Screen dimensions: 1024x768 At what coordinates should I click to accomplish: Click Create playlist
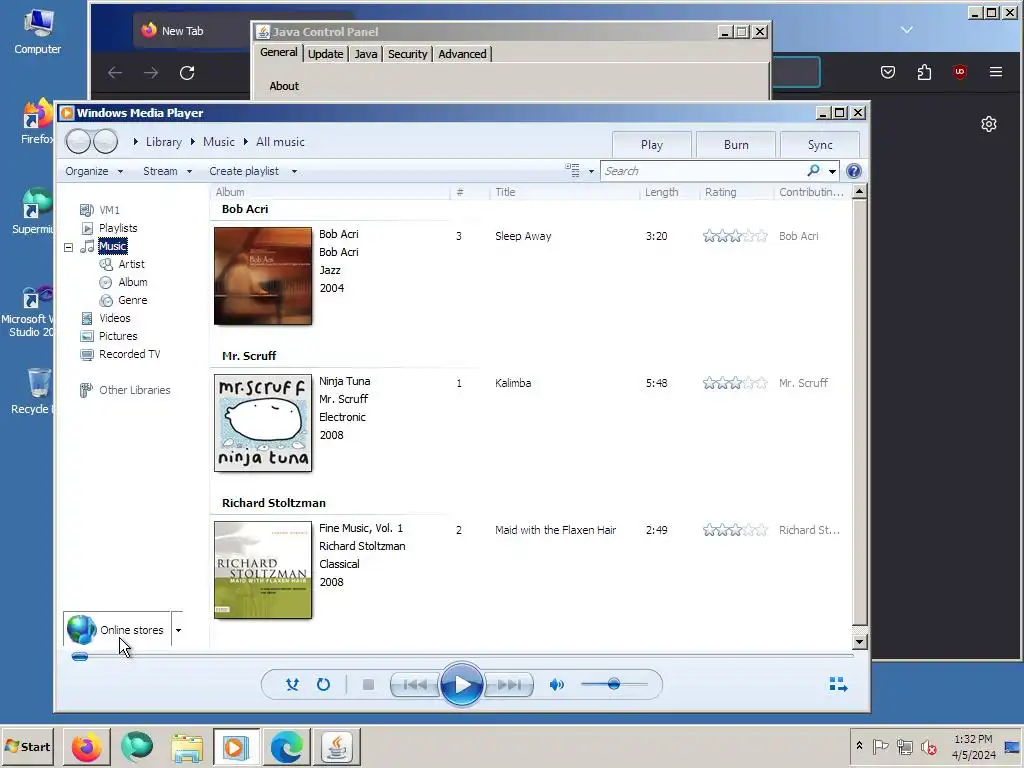(244, 171)
